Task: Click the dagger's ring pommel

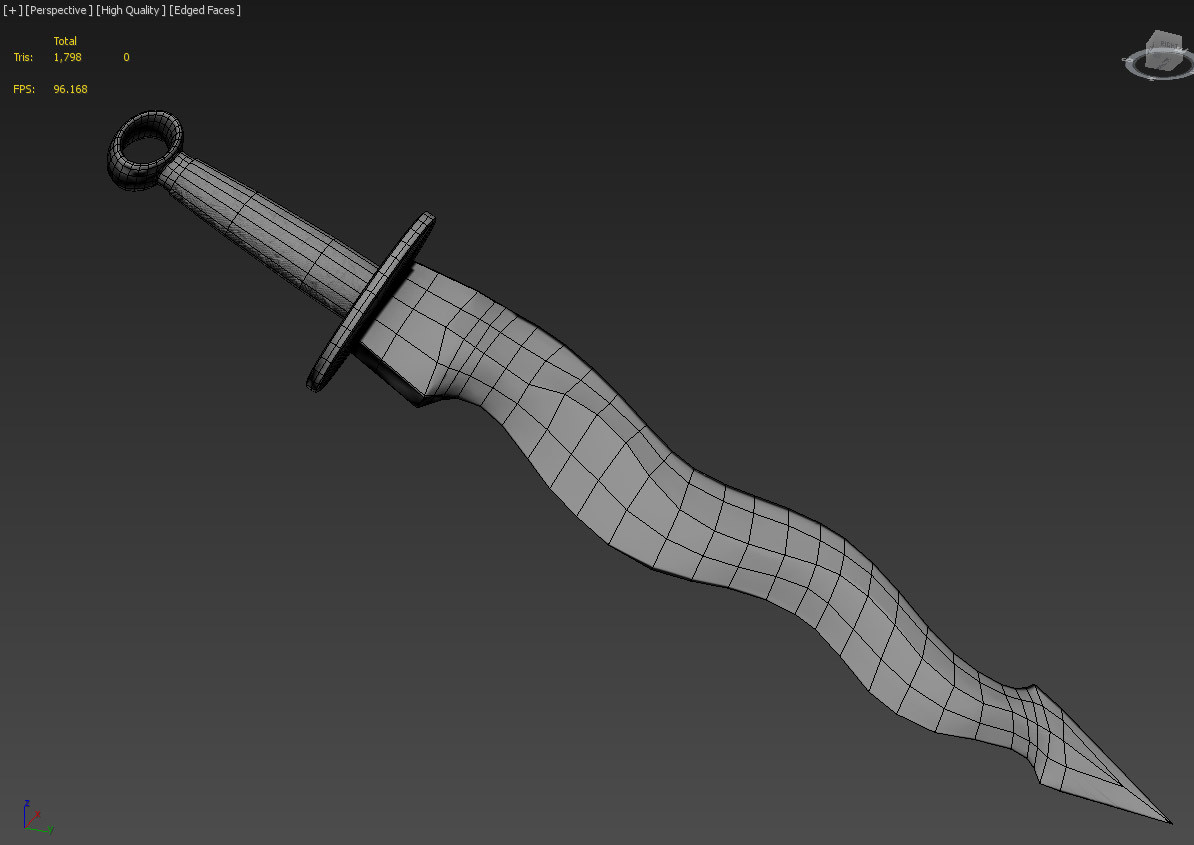Action: point(145,150)
